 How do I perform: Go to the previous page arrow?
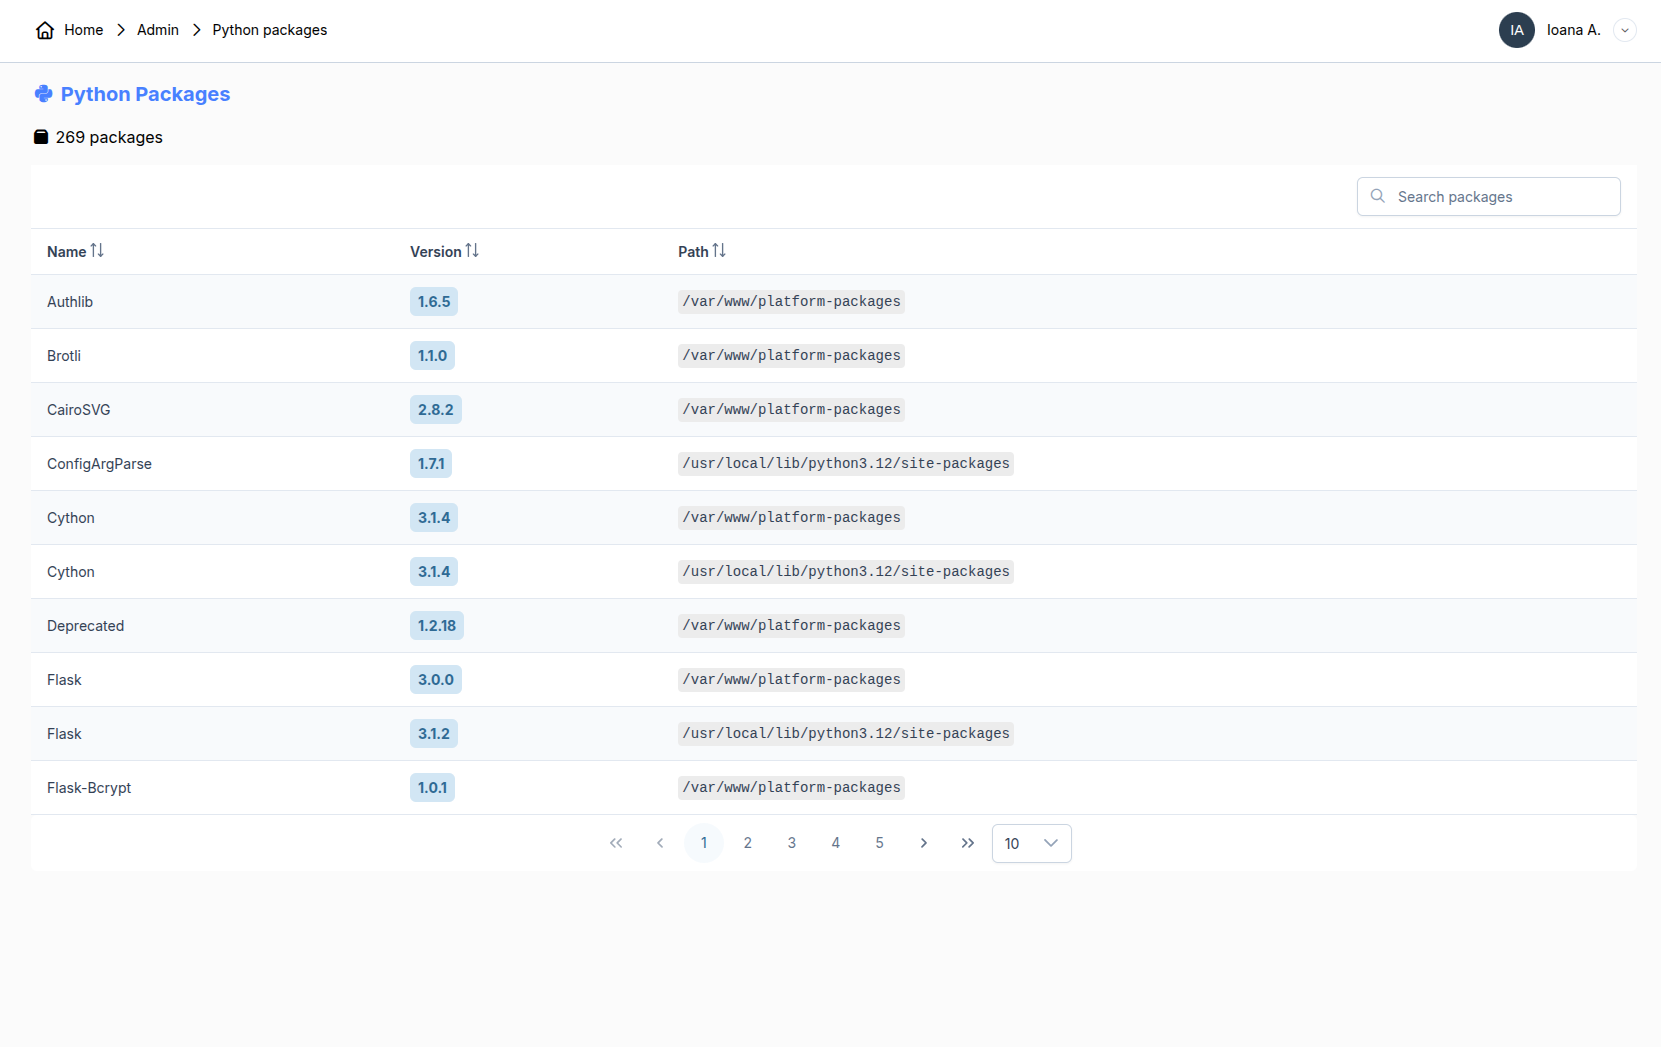(x=660, y=843)
